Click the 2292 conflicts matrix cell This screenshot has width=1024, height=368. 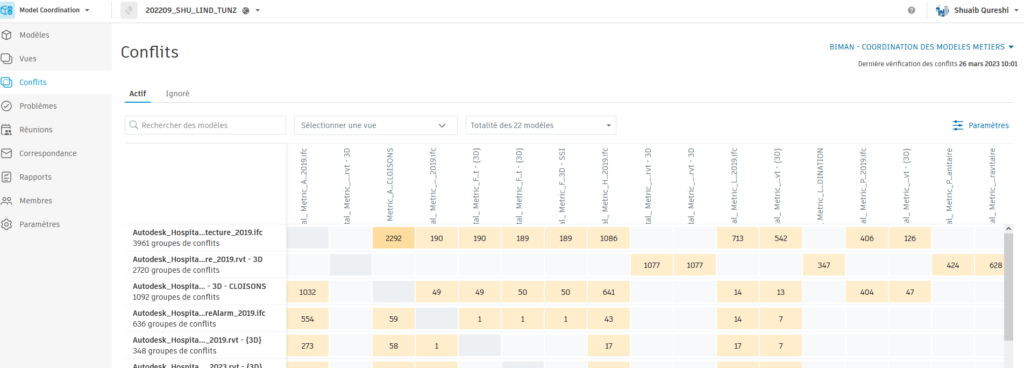(x=394, y=238)
